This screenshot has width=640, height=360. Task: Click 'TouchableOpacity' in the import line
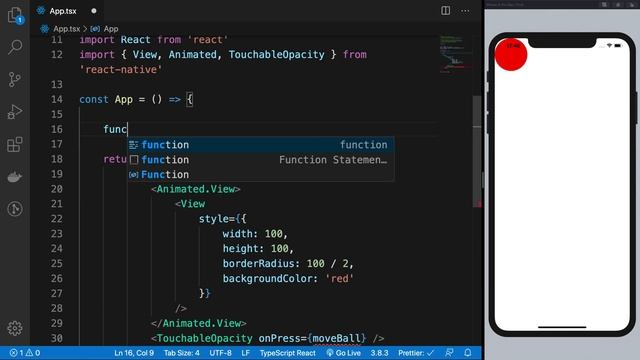coord(276,55)
